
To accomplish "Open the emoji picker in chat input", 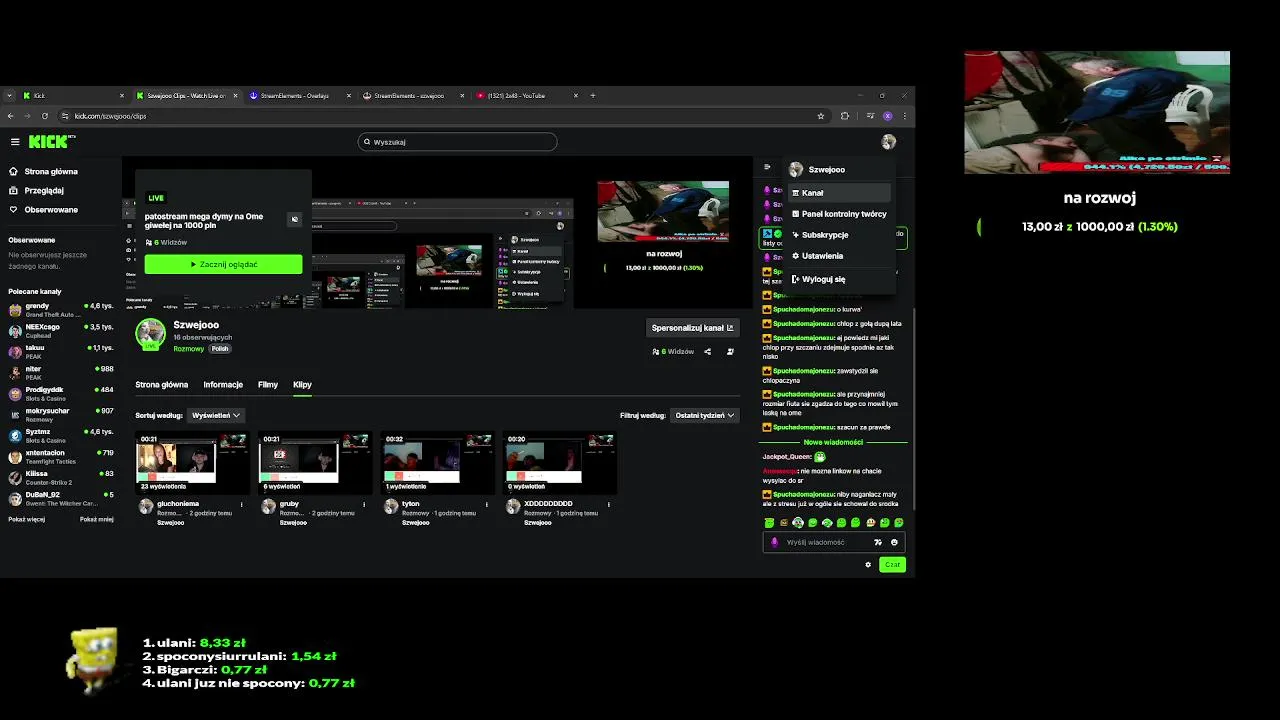I will [894, 542].
